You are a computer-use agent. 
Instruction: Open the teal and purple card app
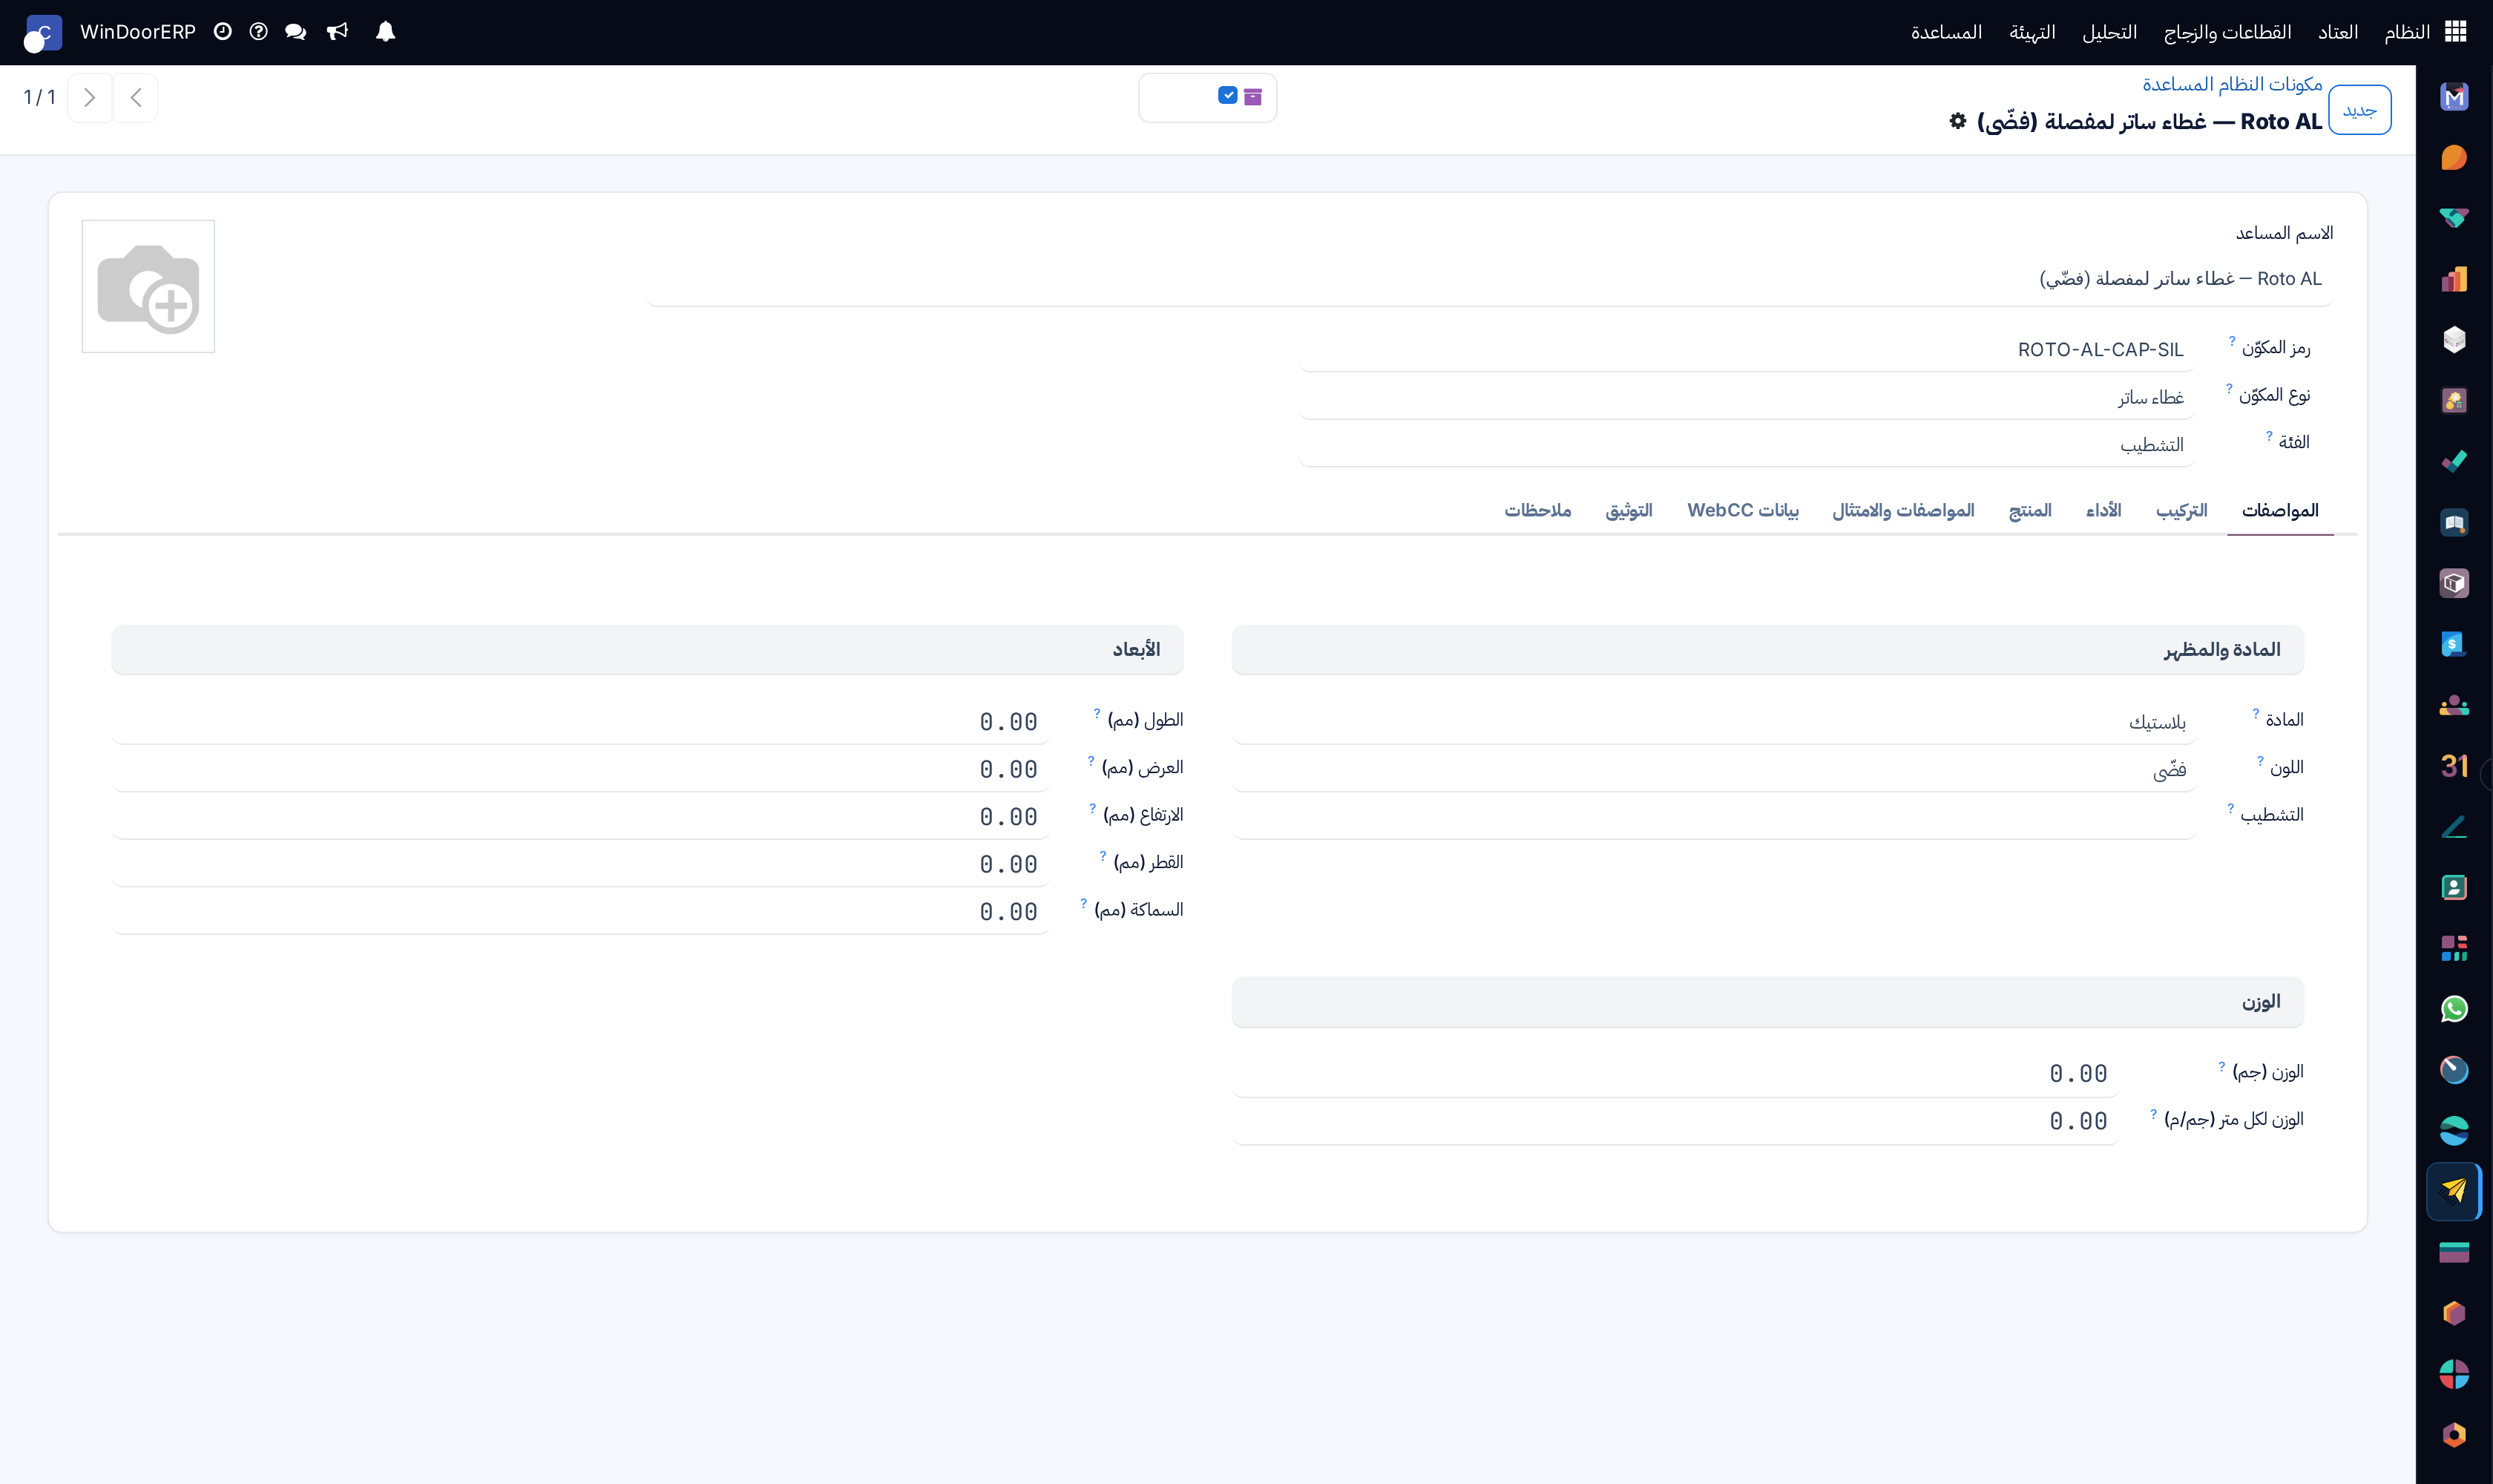click(x=2454, y=1252)
